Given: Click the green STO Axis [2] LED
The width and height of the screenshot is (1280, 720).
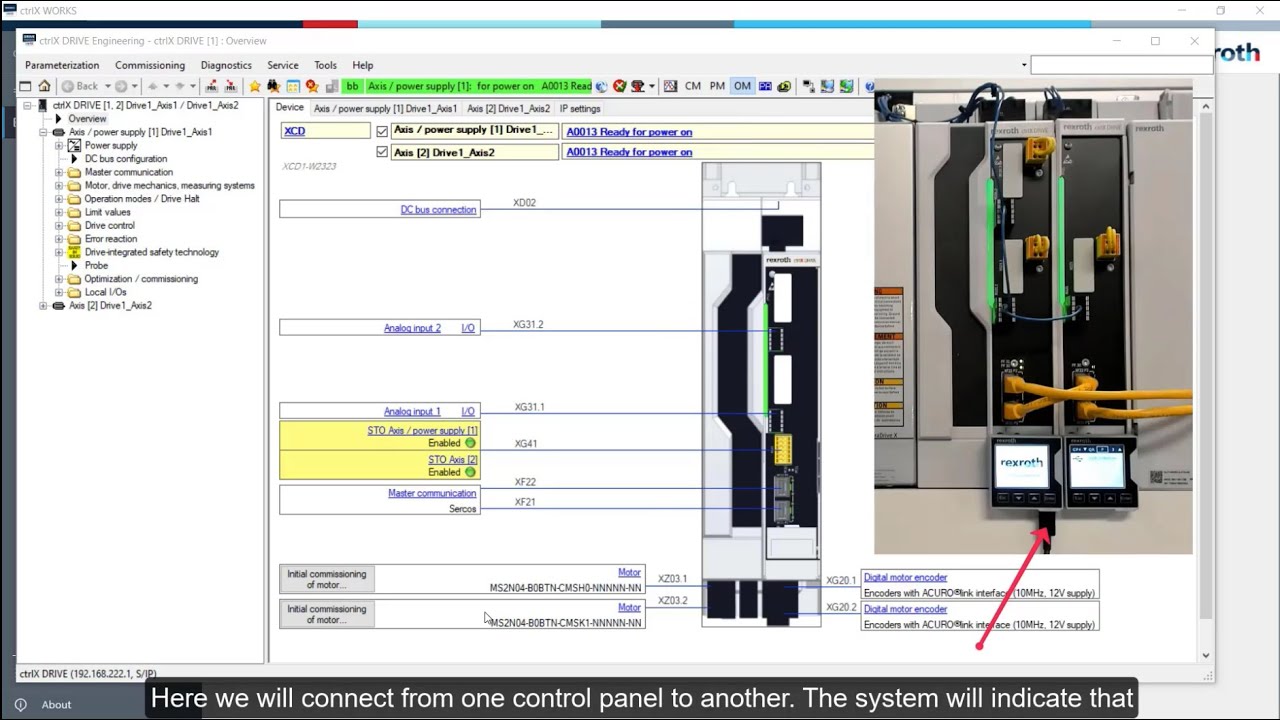Looking at the screenshot, I should coord(470,472).
